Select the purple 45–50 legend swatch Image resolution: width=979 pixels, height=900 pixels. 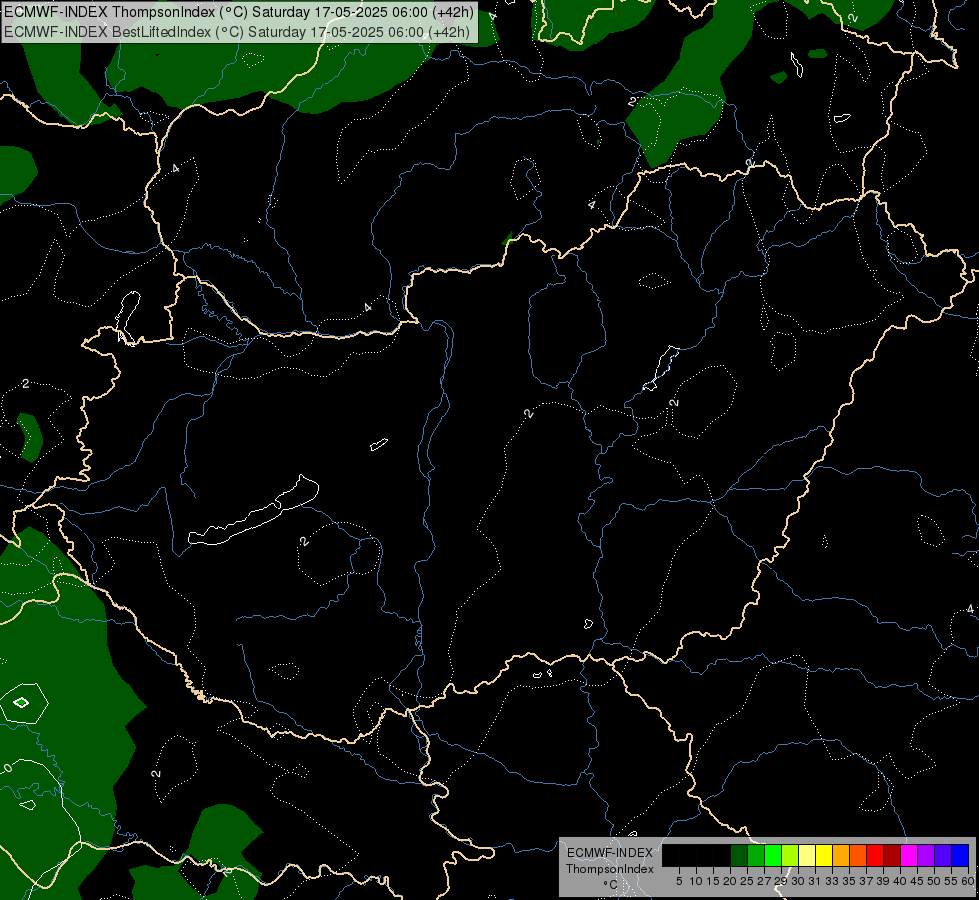pyautogui.click(x=926, y=855)
